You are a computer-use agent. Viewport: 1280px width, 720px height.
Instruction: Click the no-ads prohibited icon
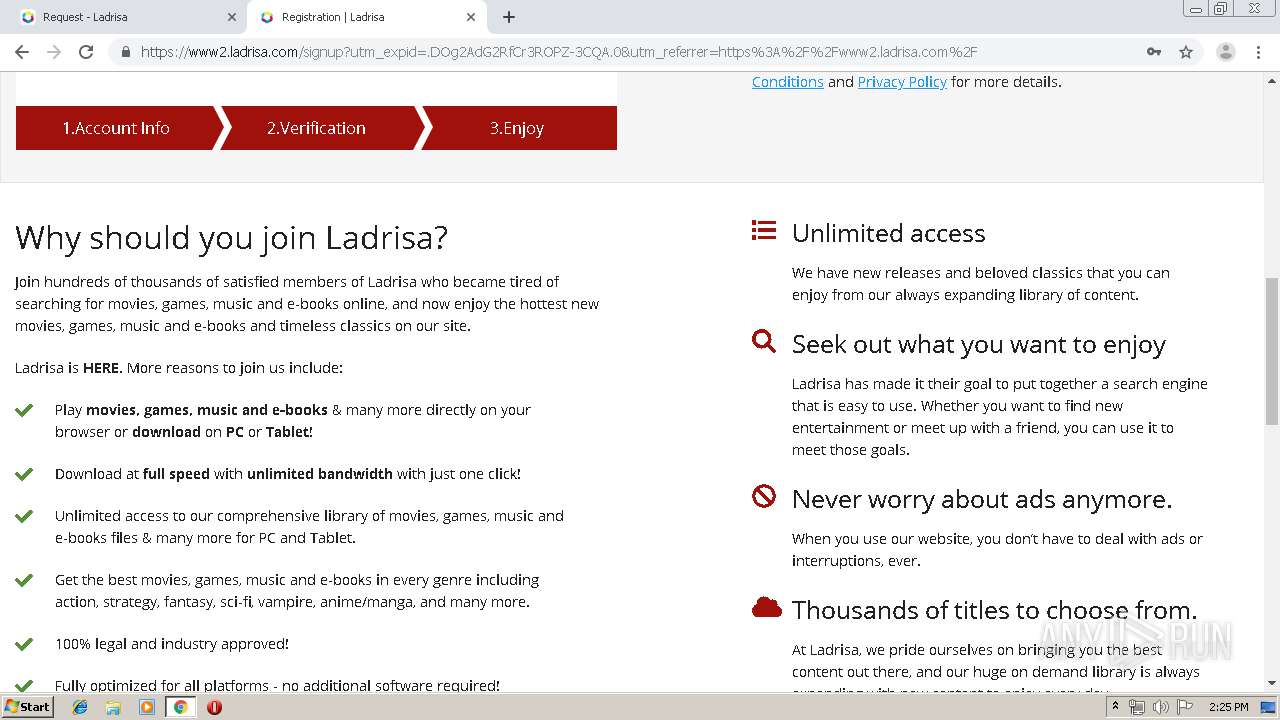[764, 496]
